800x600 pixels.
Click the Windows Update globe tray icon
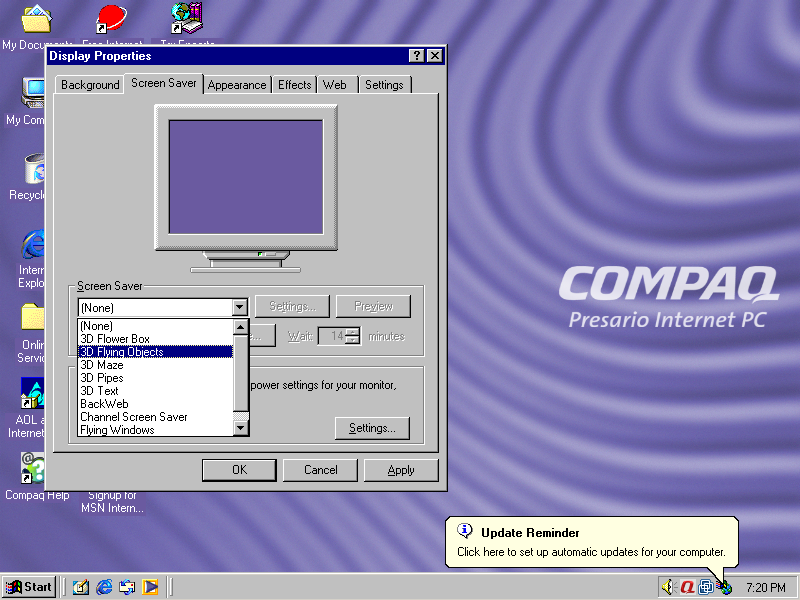[x=724, y=588]
